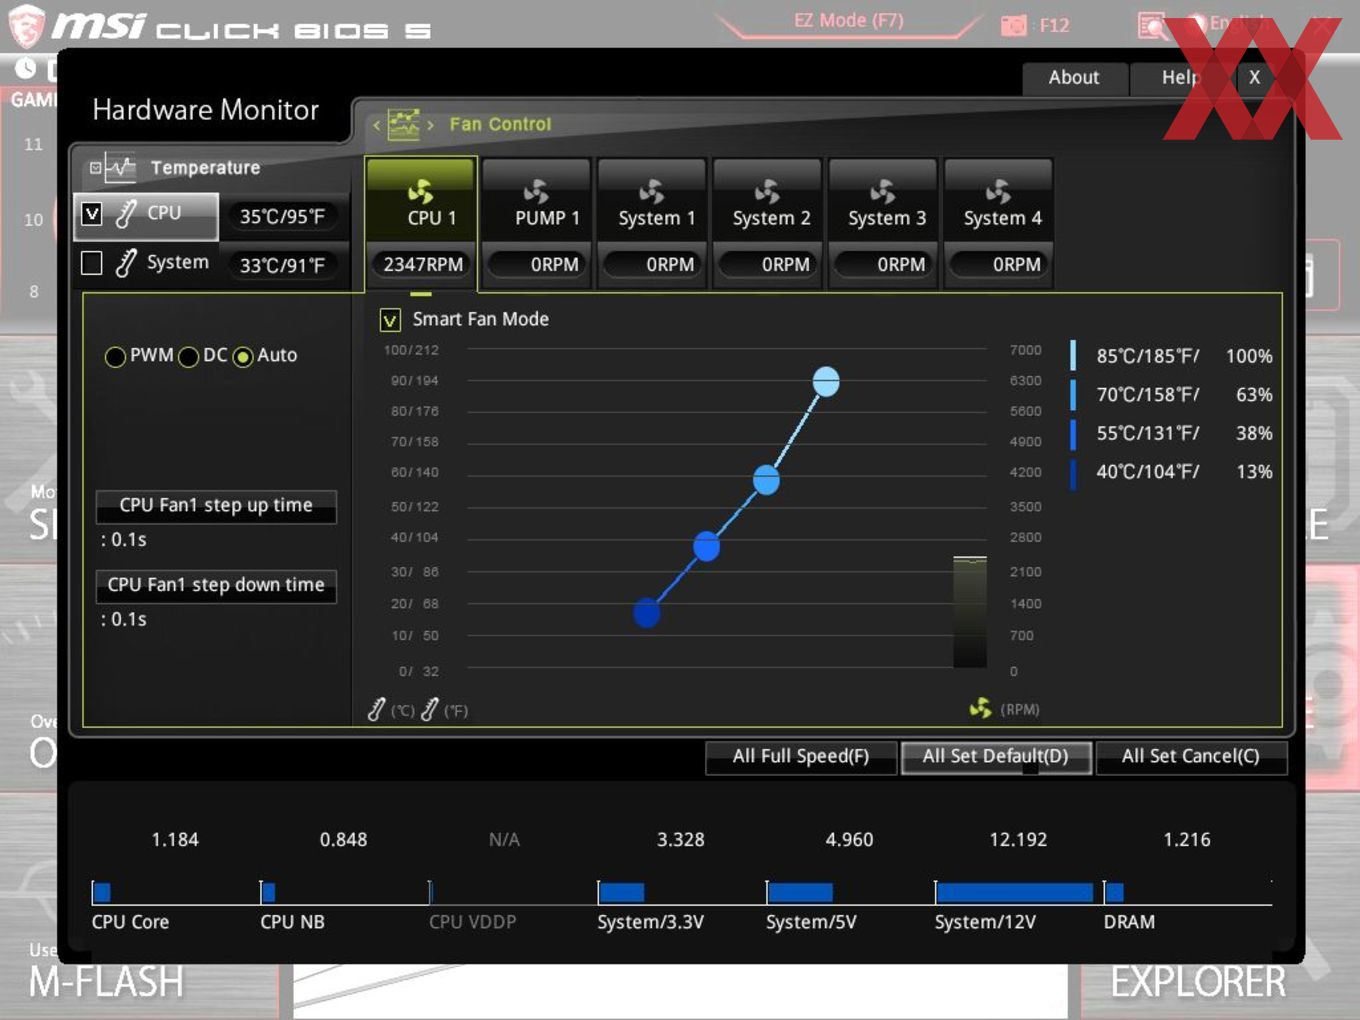Click M-FLASH in the background BIOS

coord(106,982)
